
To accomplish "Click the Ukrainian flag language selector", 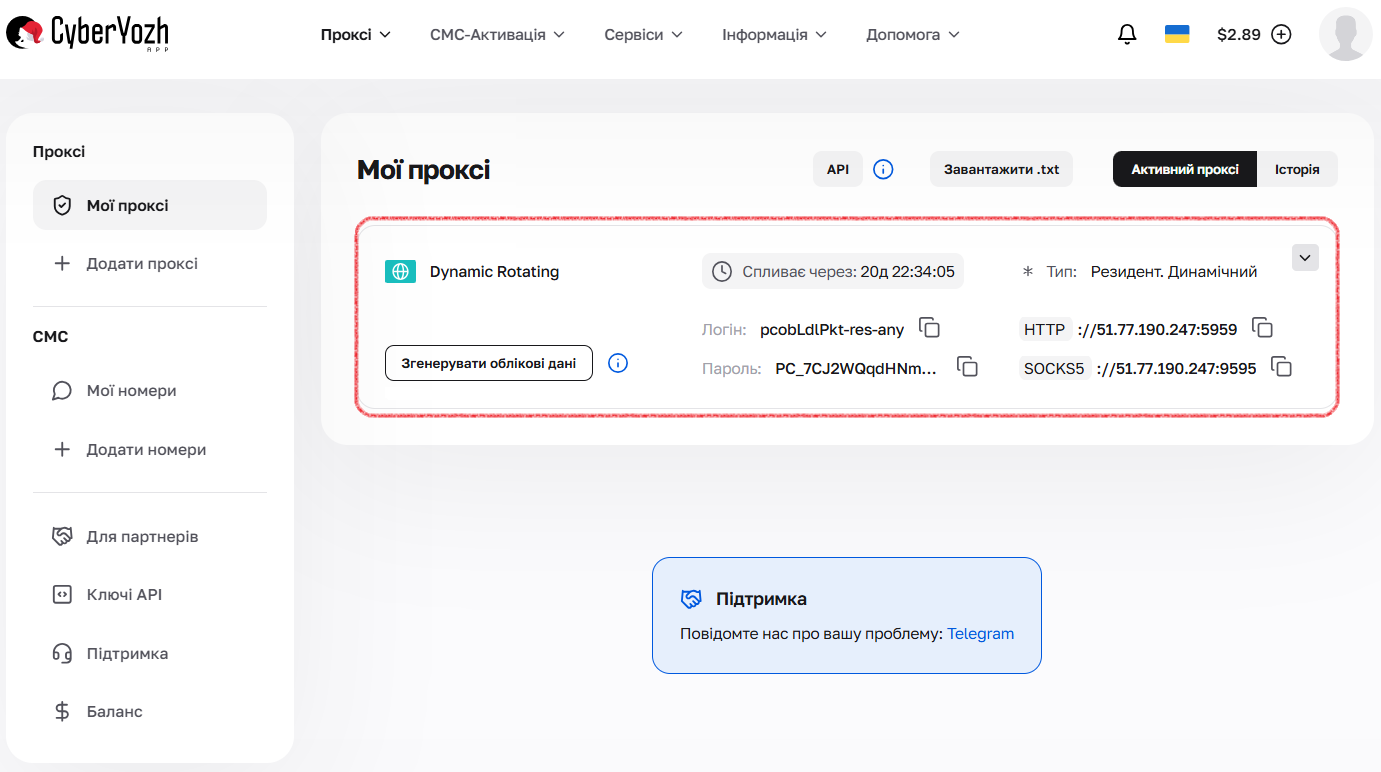I will point(1176,33).
